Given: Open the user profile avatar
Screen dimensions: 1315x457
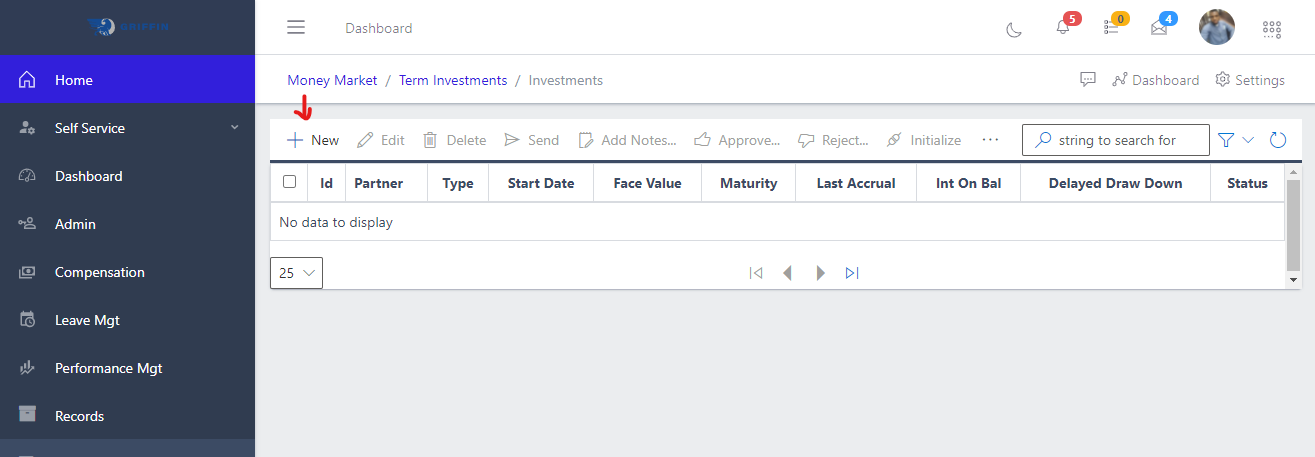Looking at the screenshot, I should coord(1217,27).
